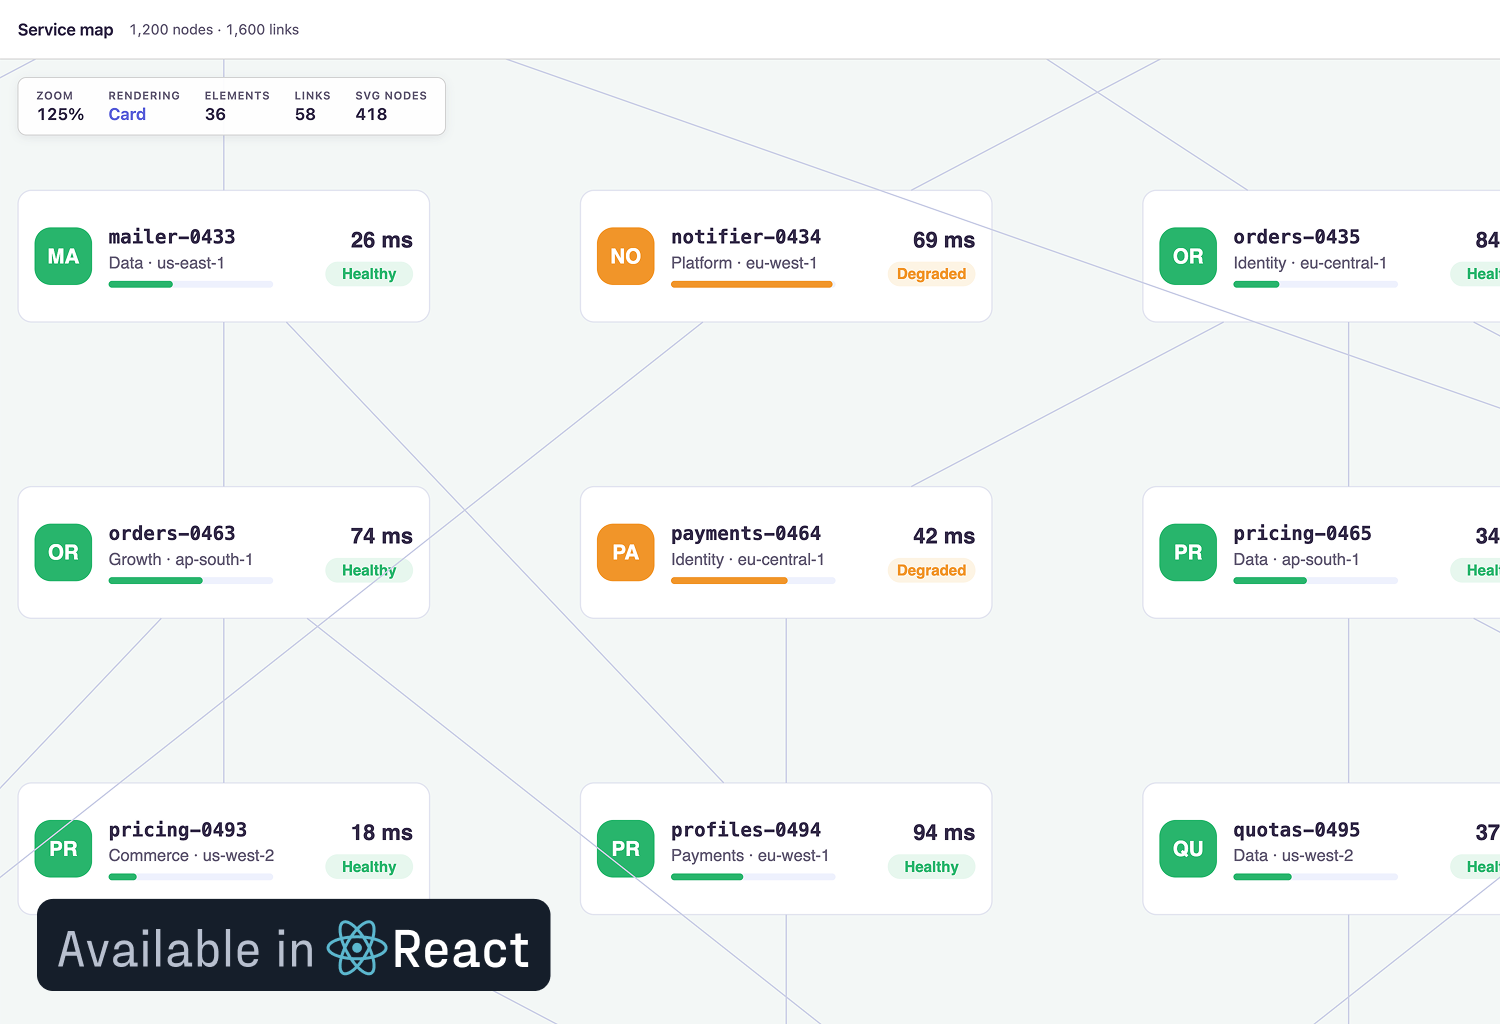Click the 74 ms latency on orders-0463
This screenshot has height=1024, width=1500.
pyautogui.click(x=382, y=536)
